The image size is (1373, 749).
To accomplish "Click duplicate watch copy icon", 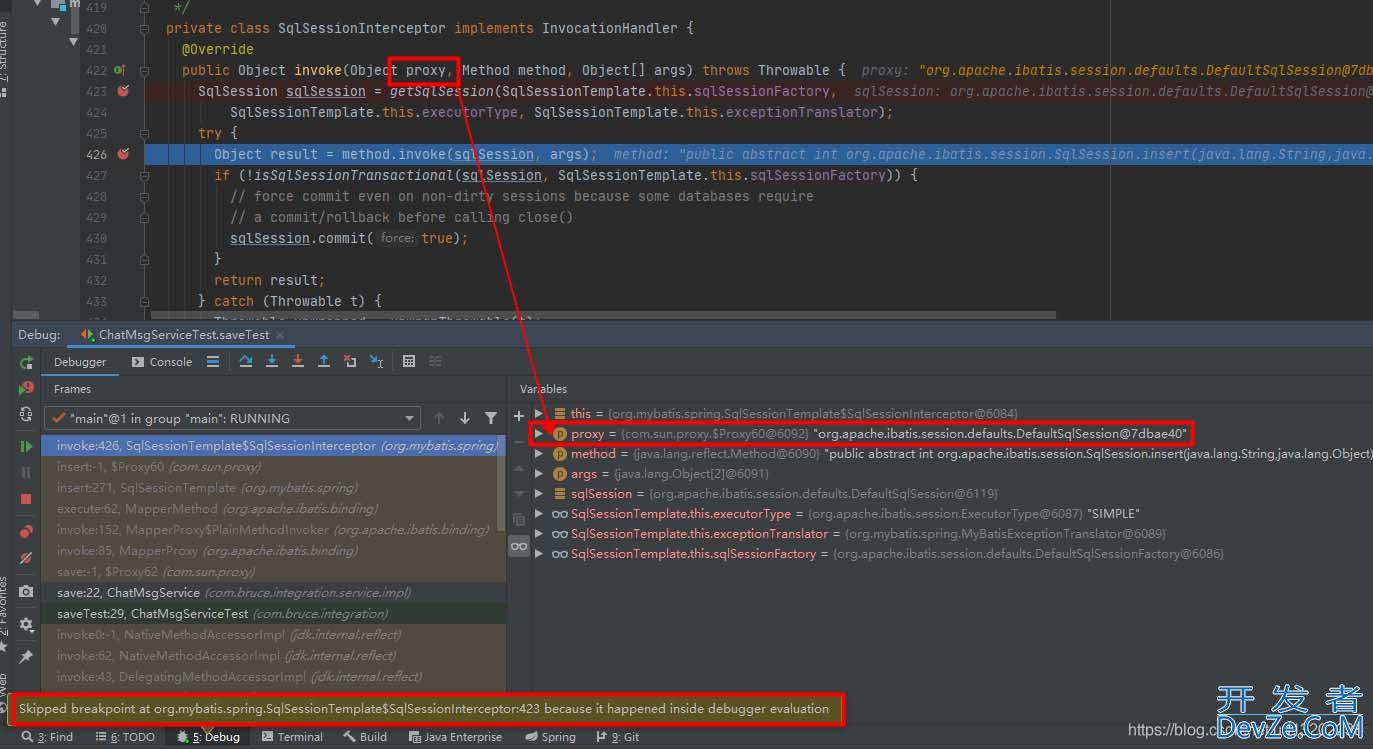I will click(518, 519).
